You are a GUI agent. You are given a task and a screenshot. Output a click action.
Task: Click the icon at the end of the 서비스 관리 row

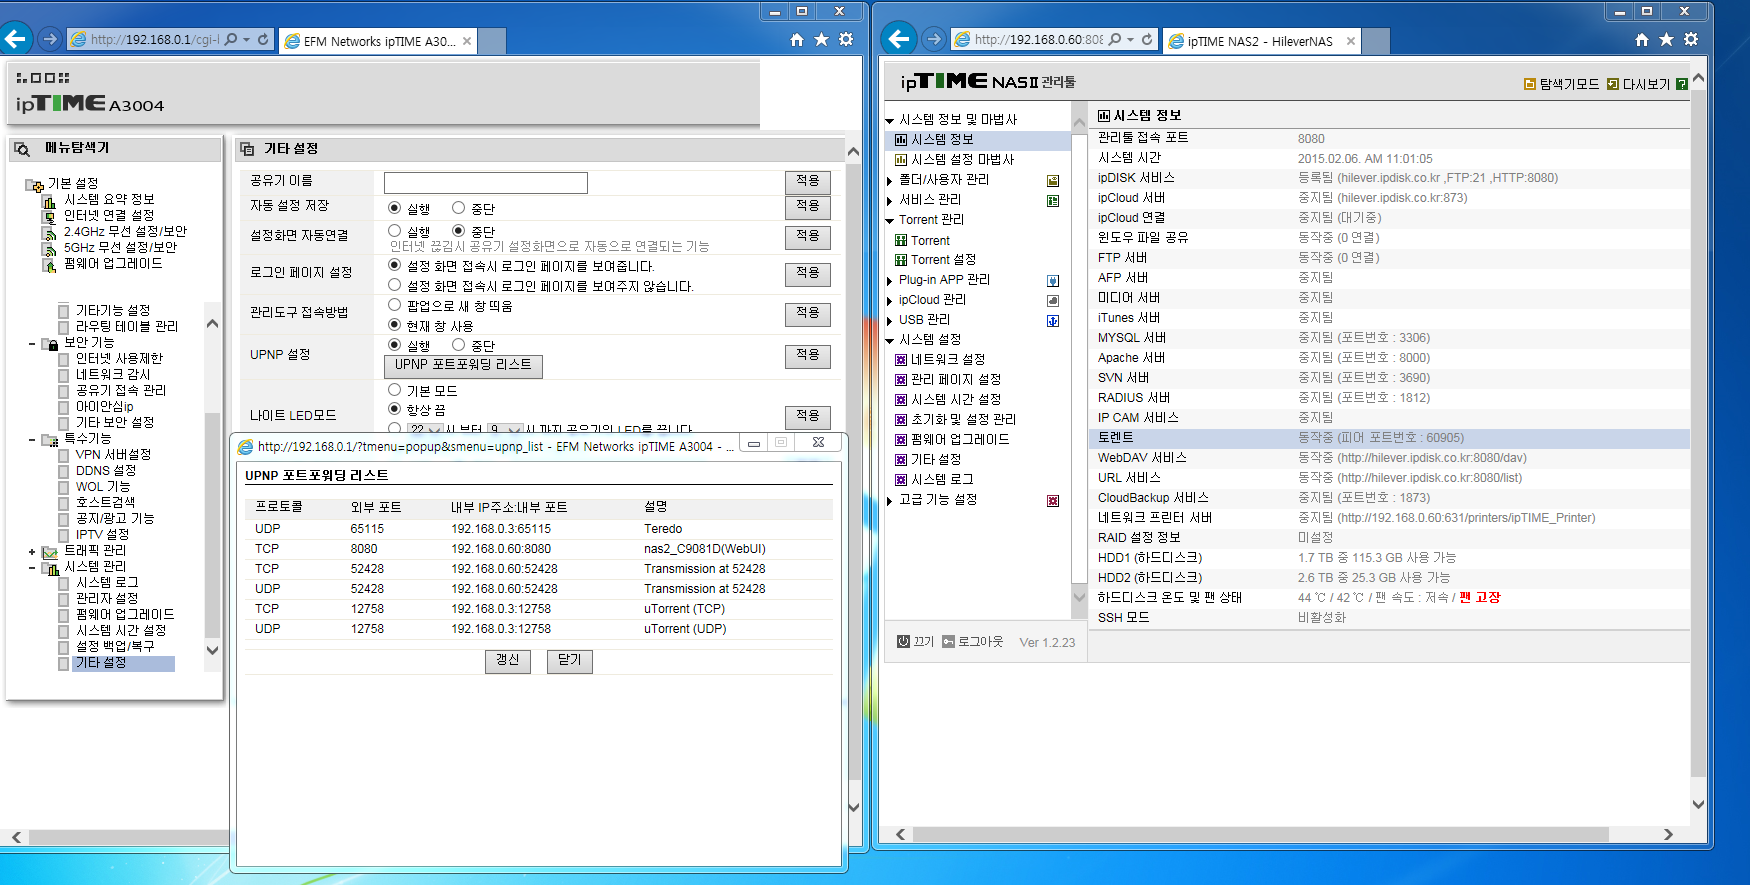1053,201
